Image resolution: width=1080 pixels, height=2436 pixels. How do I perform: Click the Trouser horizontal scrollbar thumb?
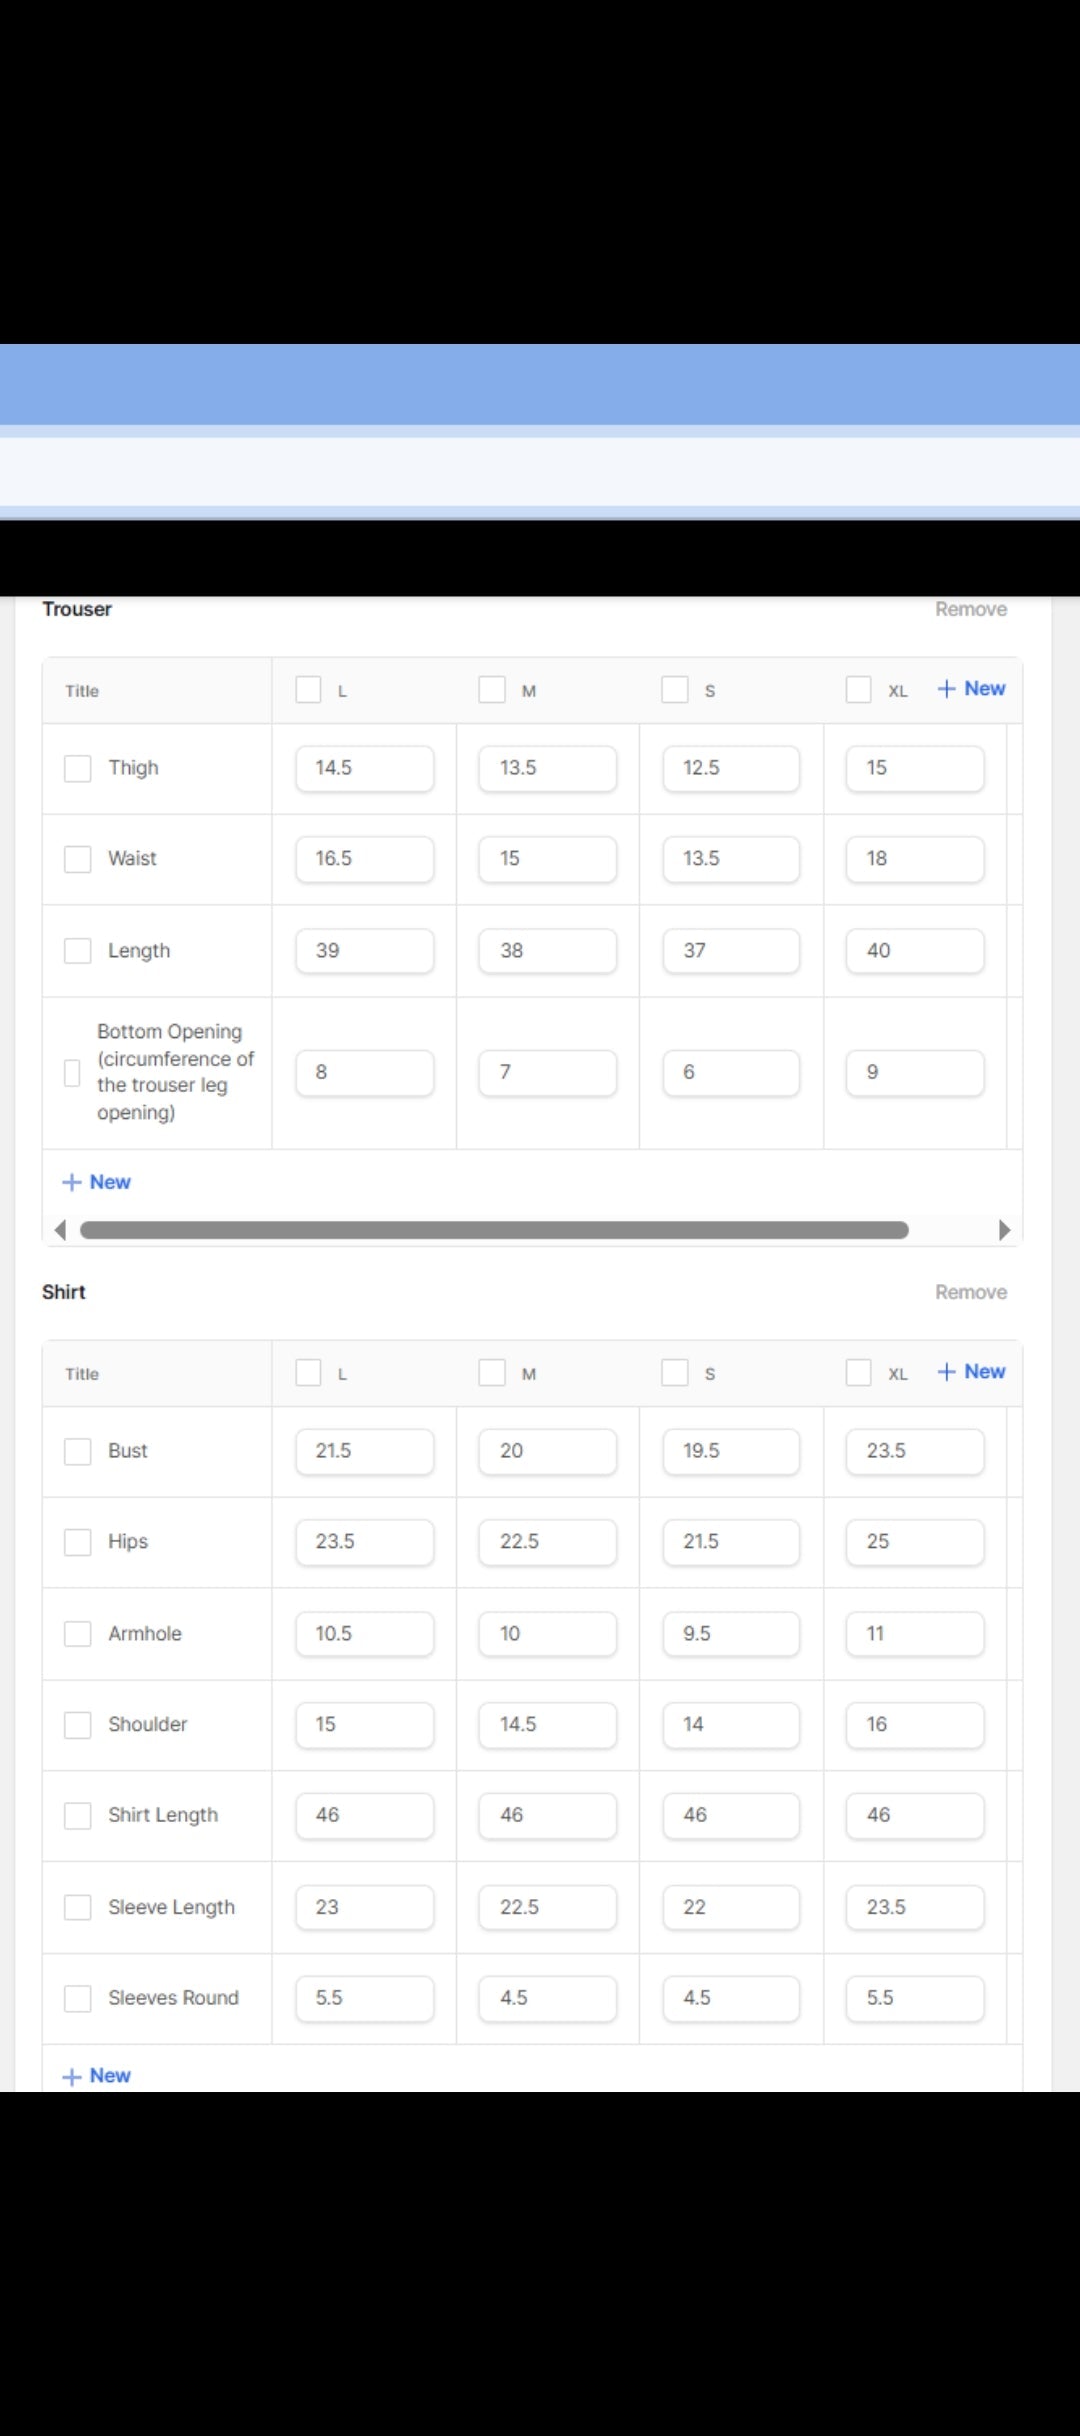(494, 1230)
